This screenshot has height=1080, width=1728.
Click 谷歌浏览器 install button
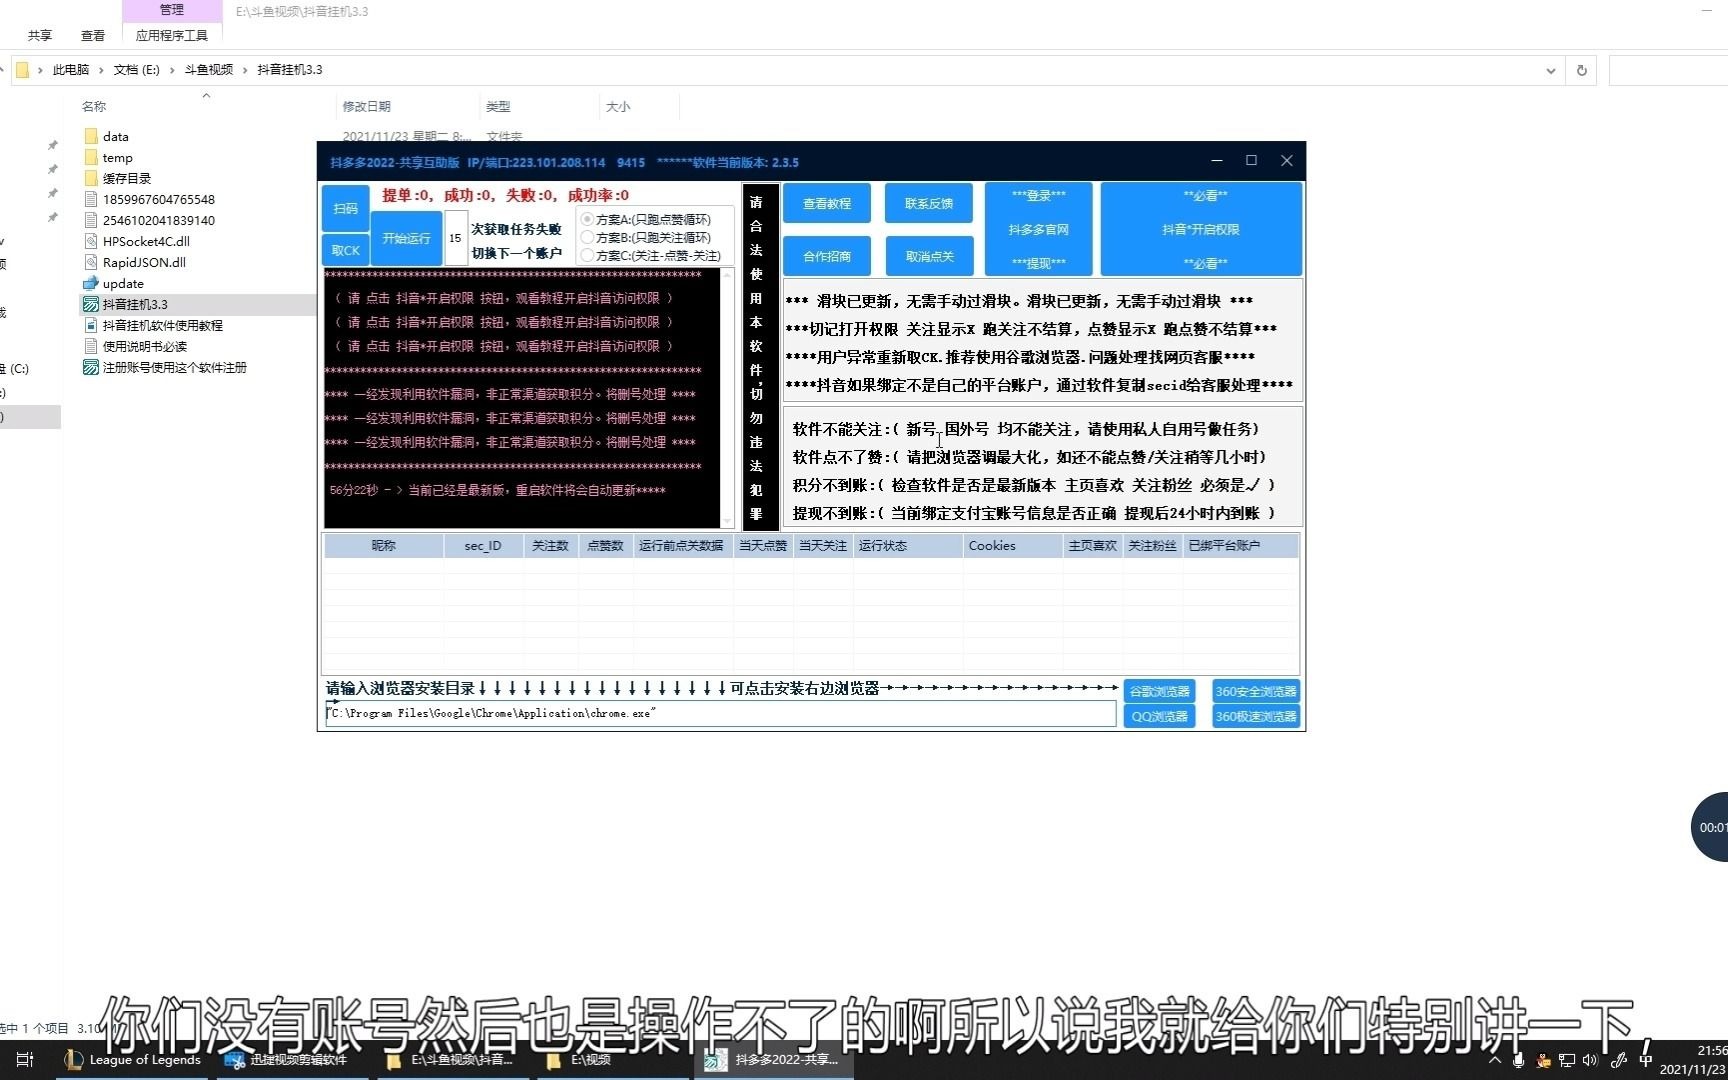pyautogui.click(x=1159, y=691)
